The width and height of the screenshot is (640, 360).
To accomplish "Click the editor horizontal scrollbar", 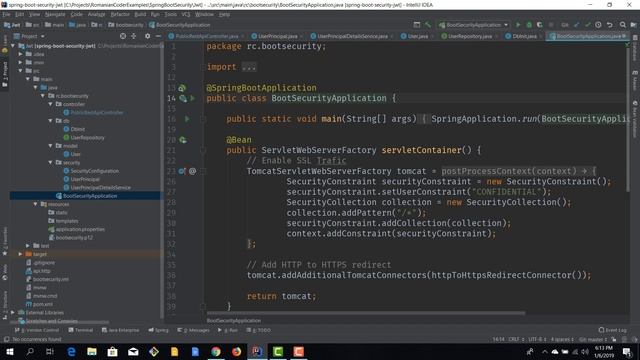I will (365, 313).
